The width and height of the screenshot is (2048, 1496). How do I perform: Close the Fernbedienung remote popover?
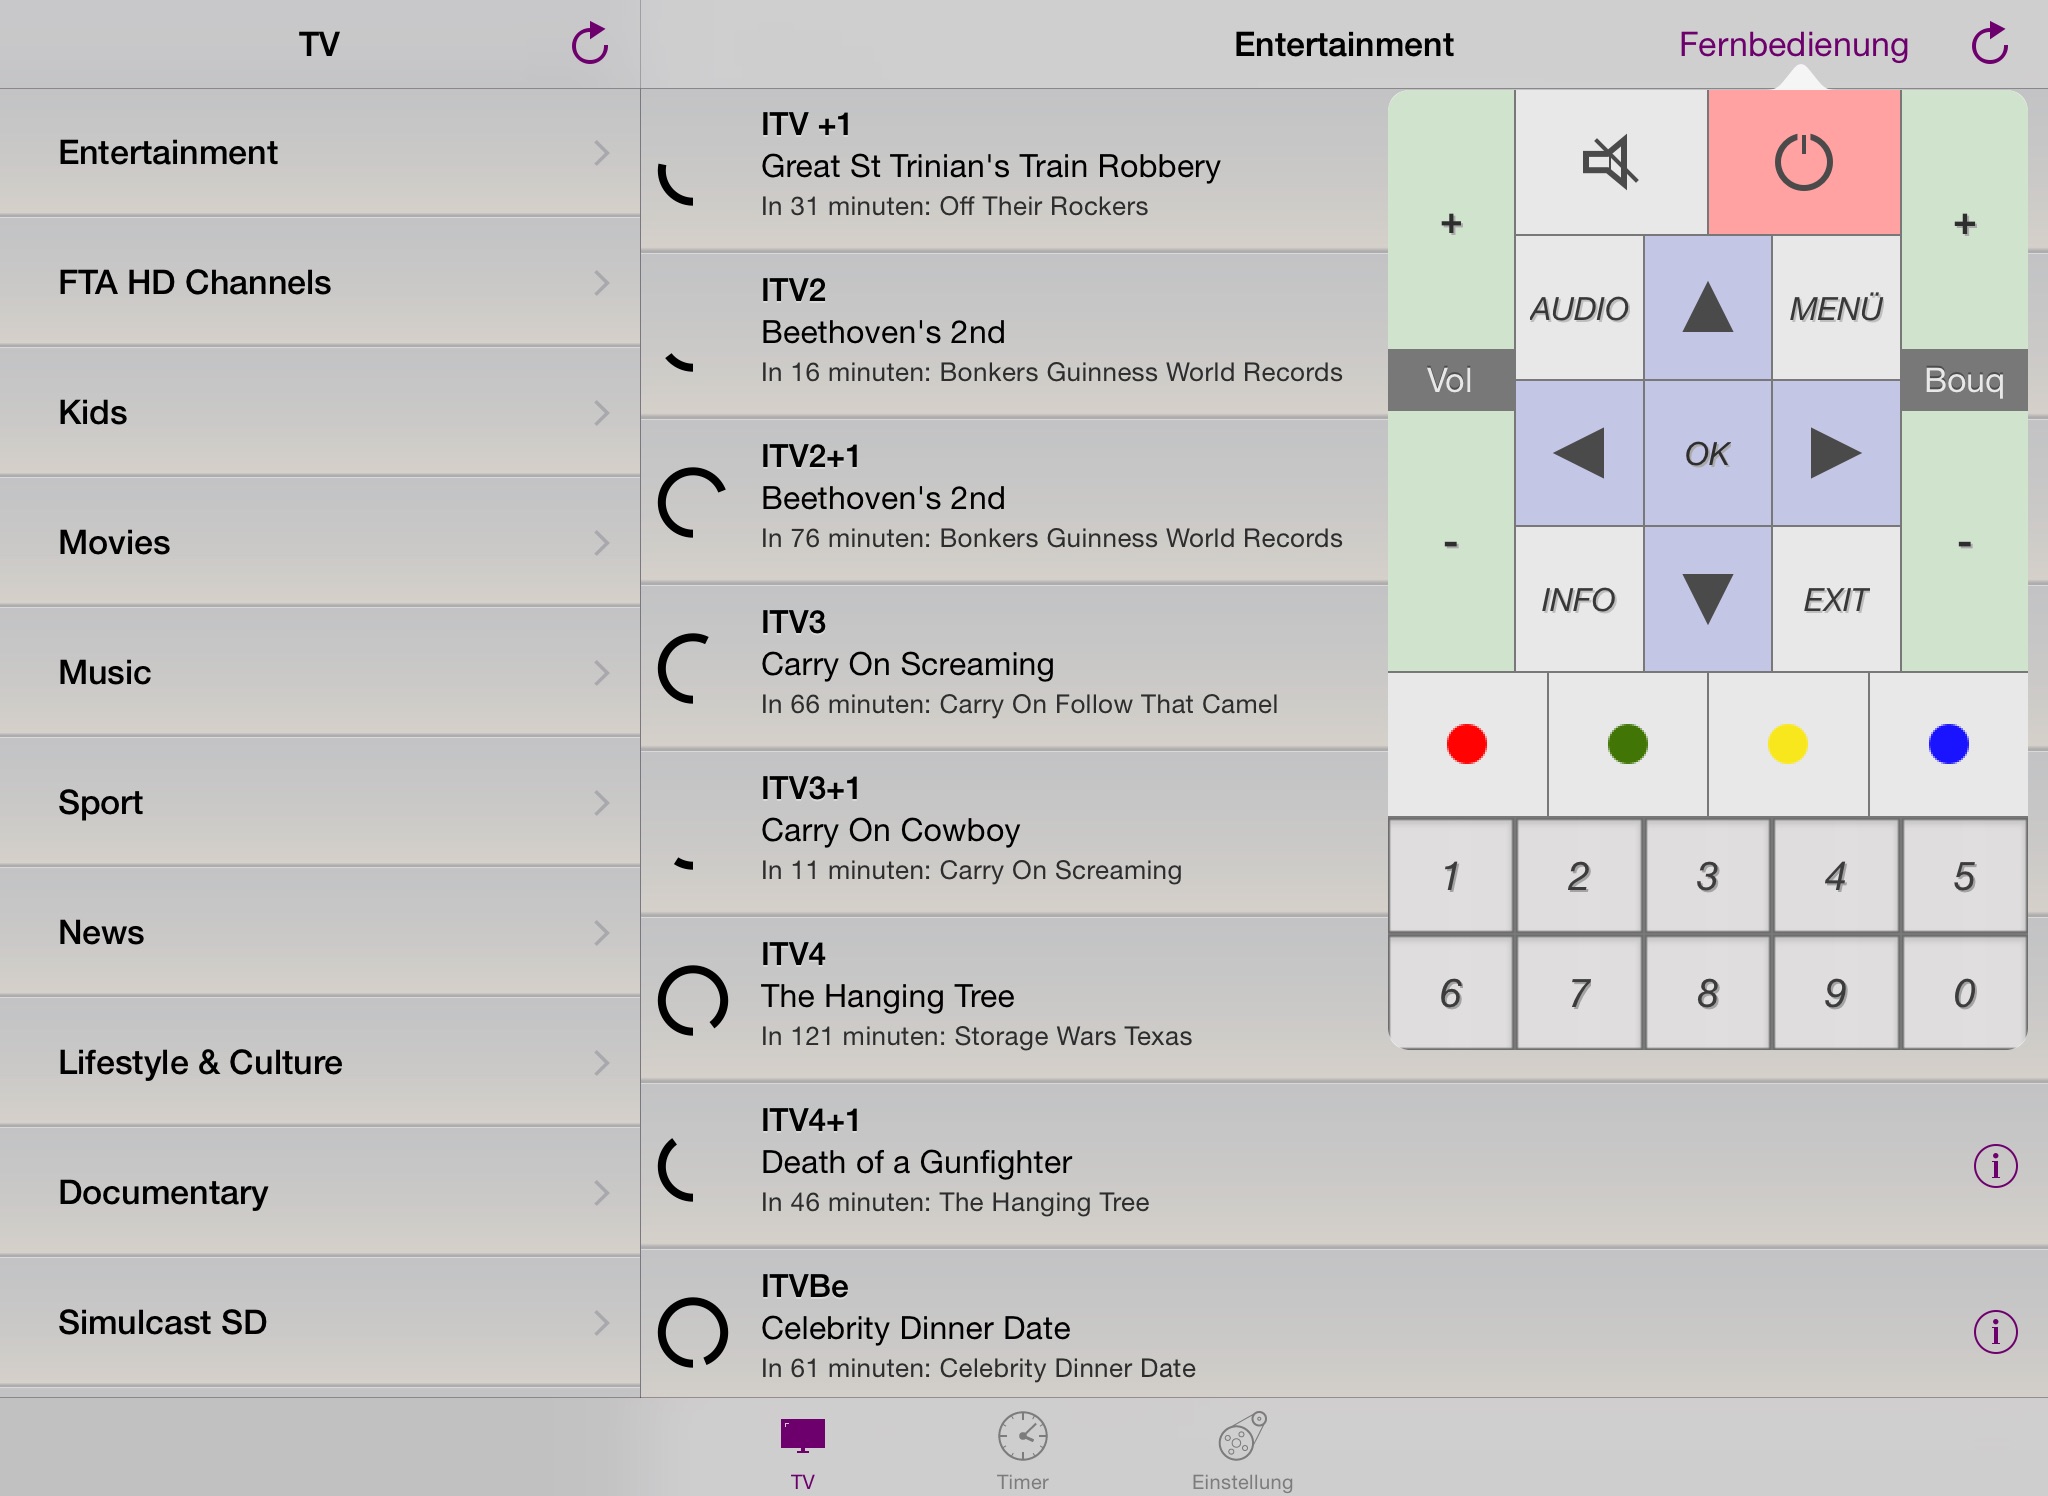[x=1792, y=44]
